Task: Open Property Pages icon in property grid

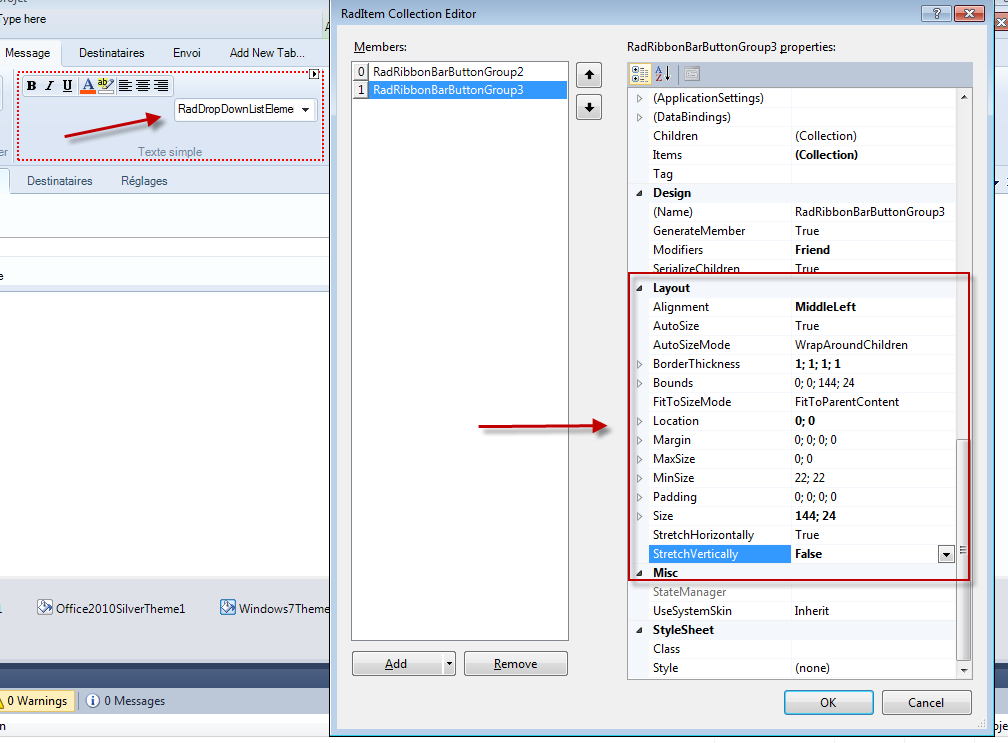Action: point(692,74)
